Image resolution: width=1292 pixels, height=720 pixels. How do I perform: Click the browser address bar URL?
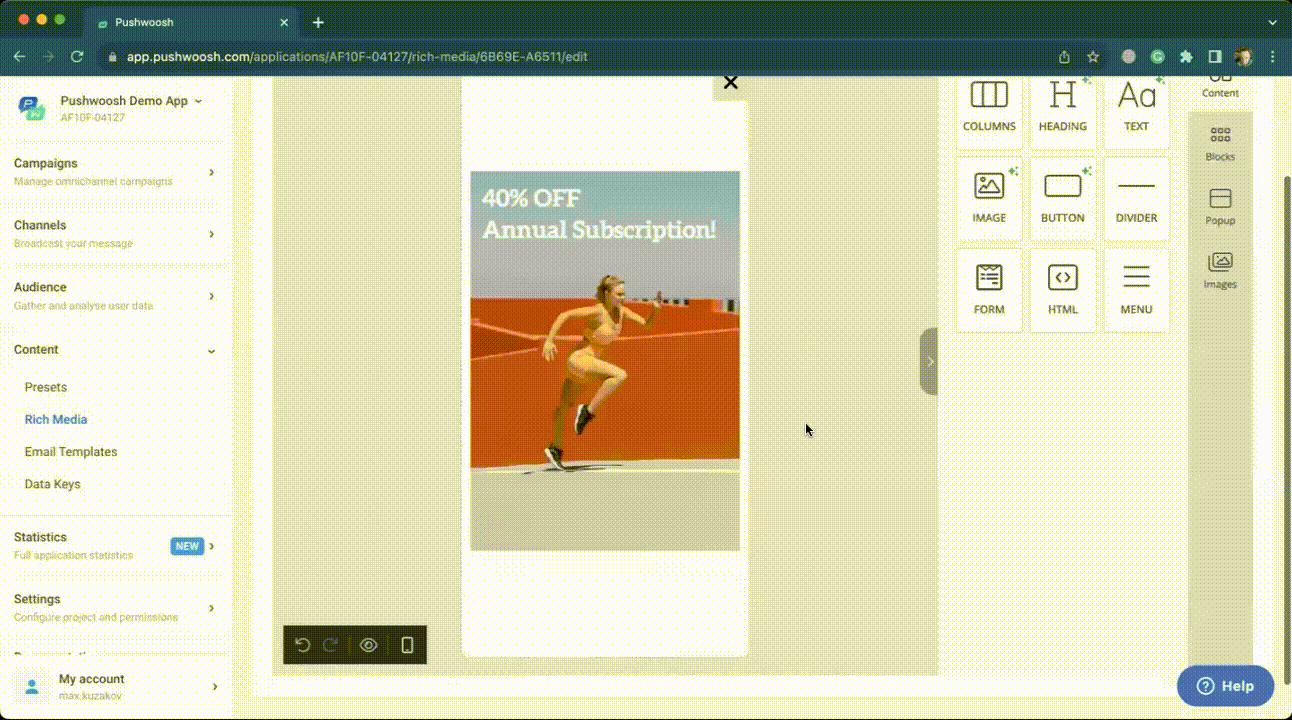click(x=357, y=57)
